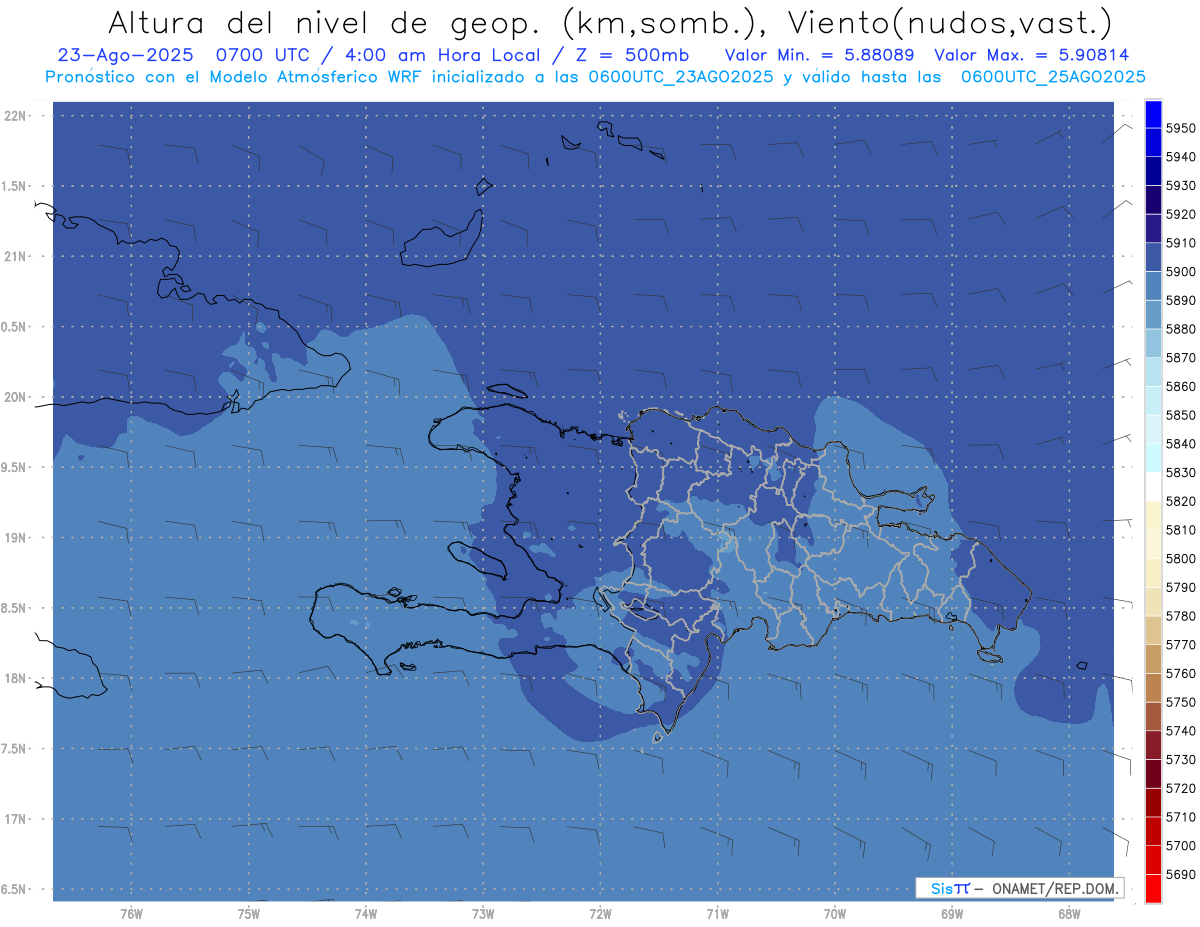Click the legend value '5690'
This screenshot has width=1200, height=927.
(1180, 874)
